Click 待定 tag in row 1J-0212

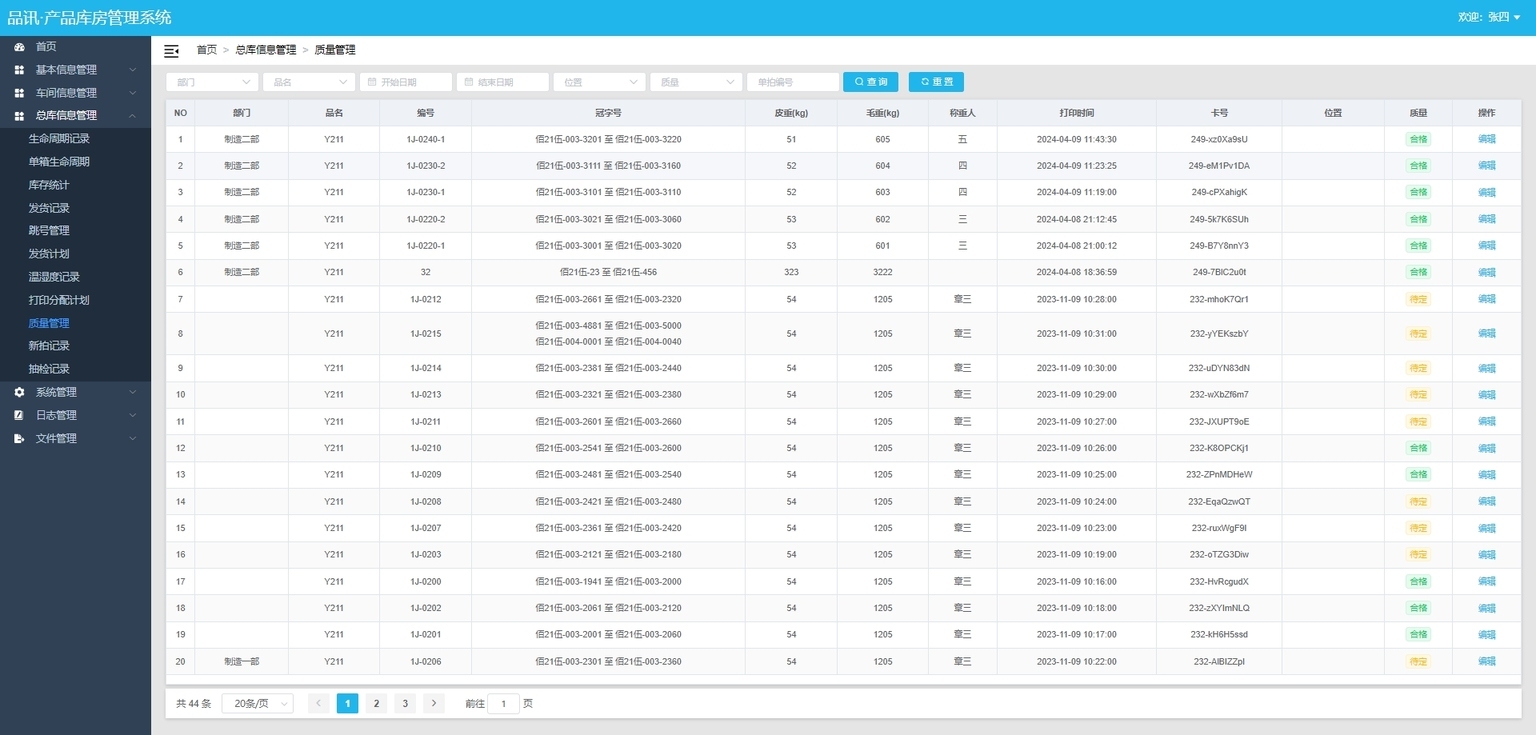click(x=1418, y=299)
